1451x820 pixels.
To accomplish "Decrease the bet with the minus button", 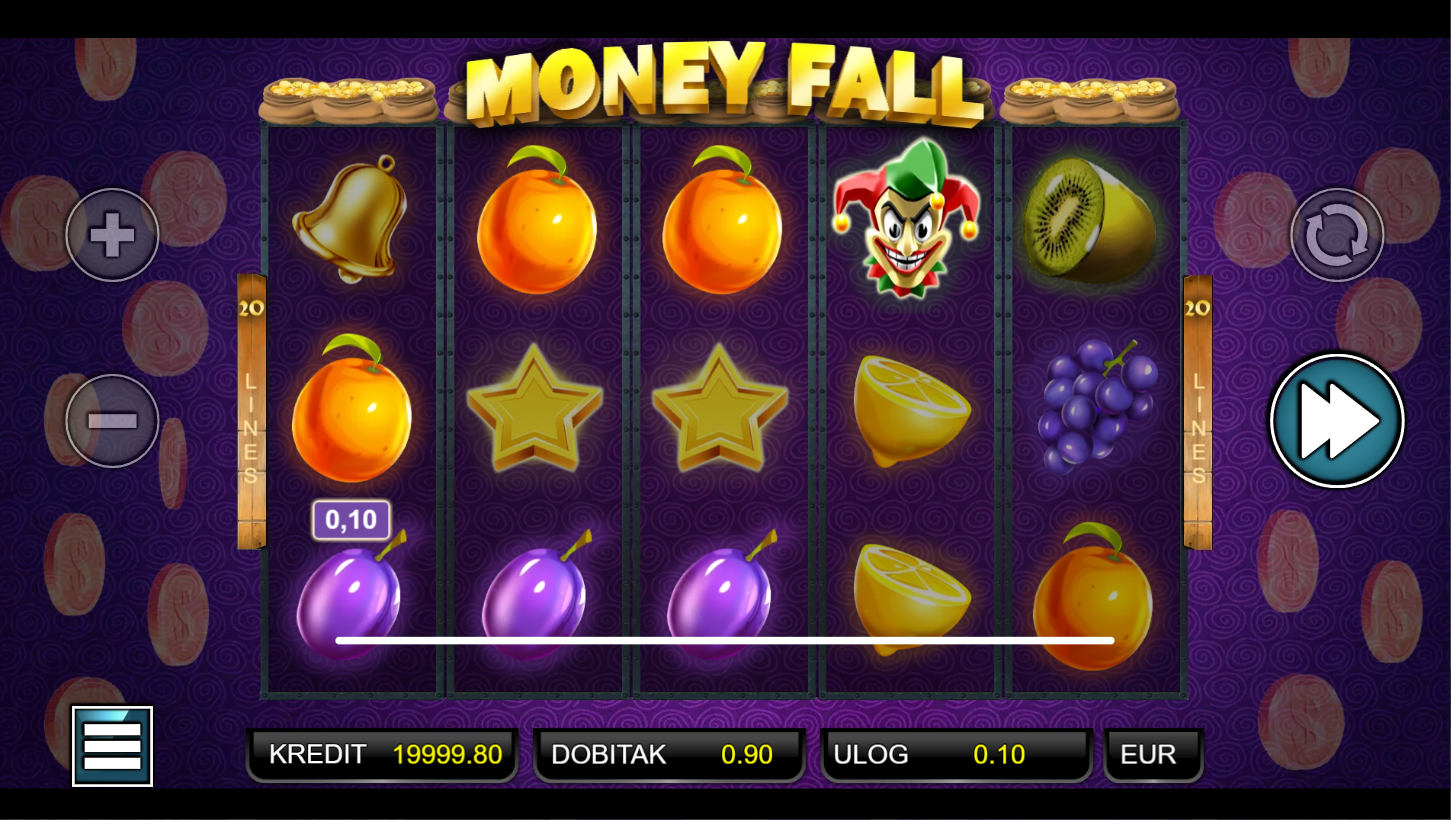I will point(112,420).
